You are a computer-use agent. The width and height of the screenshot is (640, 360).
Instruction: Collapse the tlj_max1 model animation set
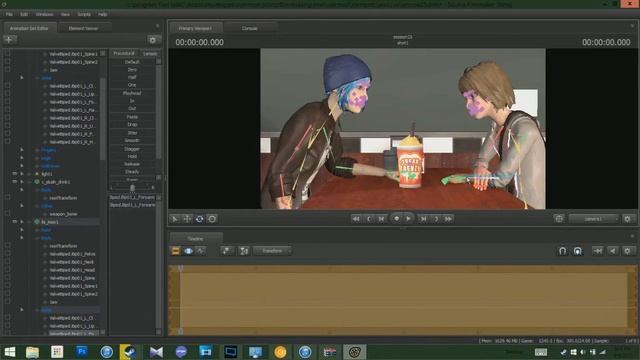pos(22,222)
